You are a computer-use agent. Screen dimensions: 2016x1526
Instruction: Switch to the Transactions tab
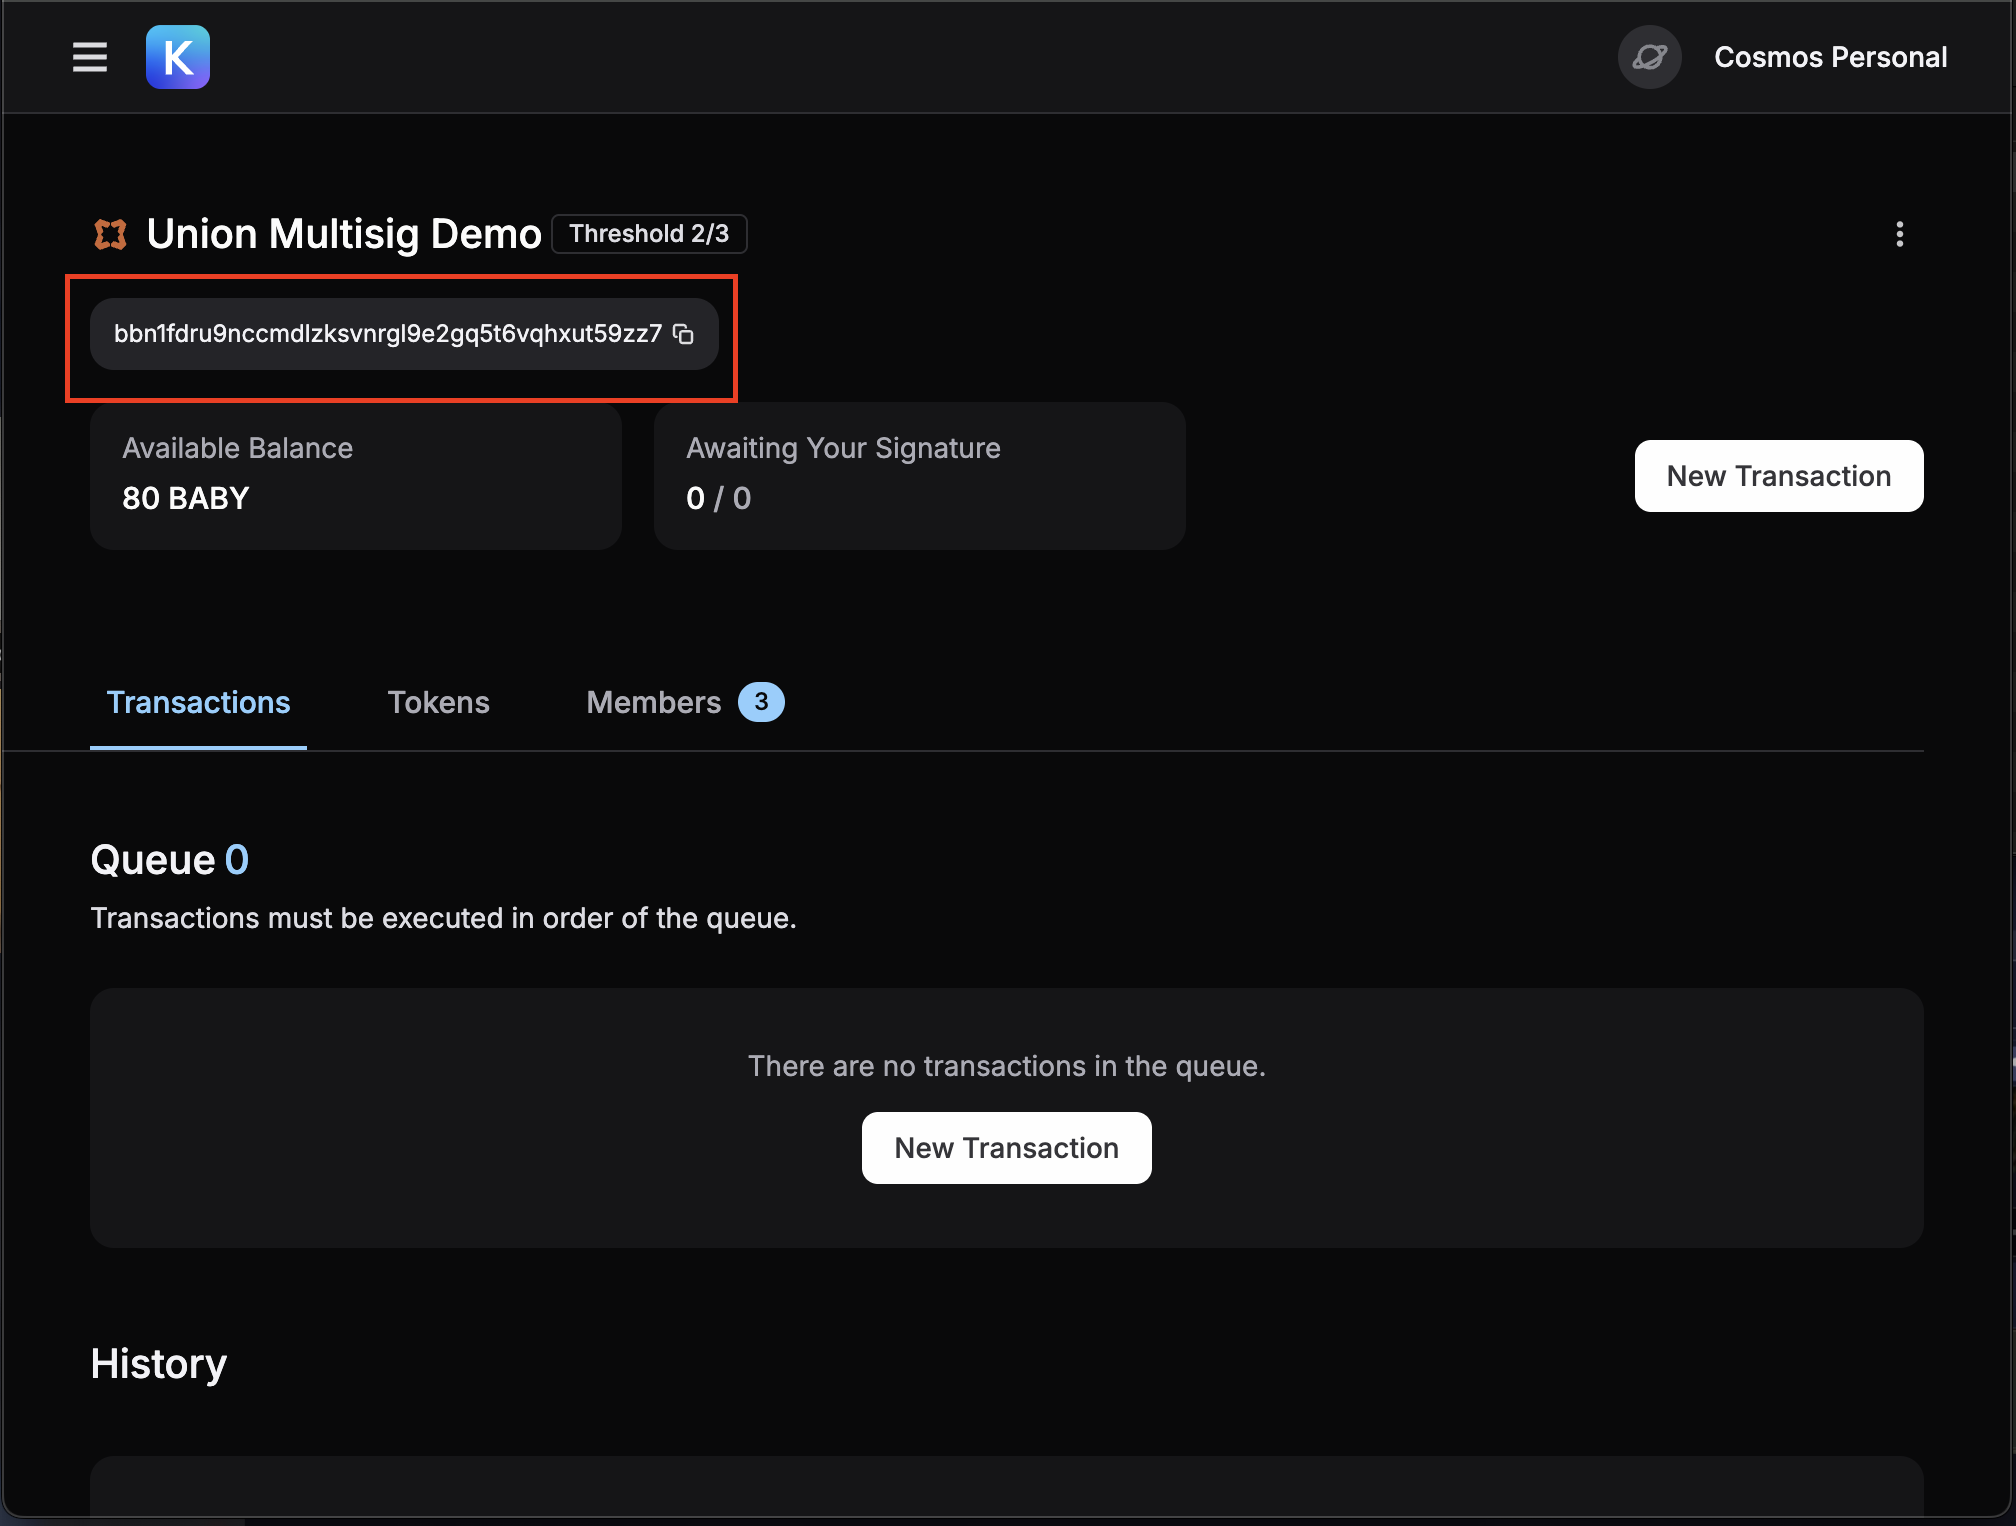198,702
